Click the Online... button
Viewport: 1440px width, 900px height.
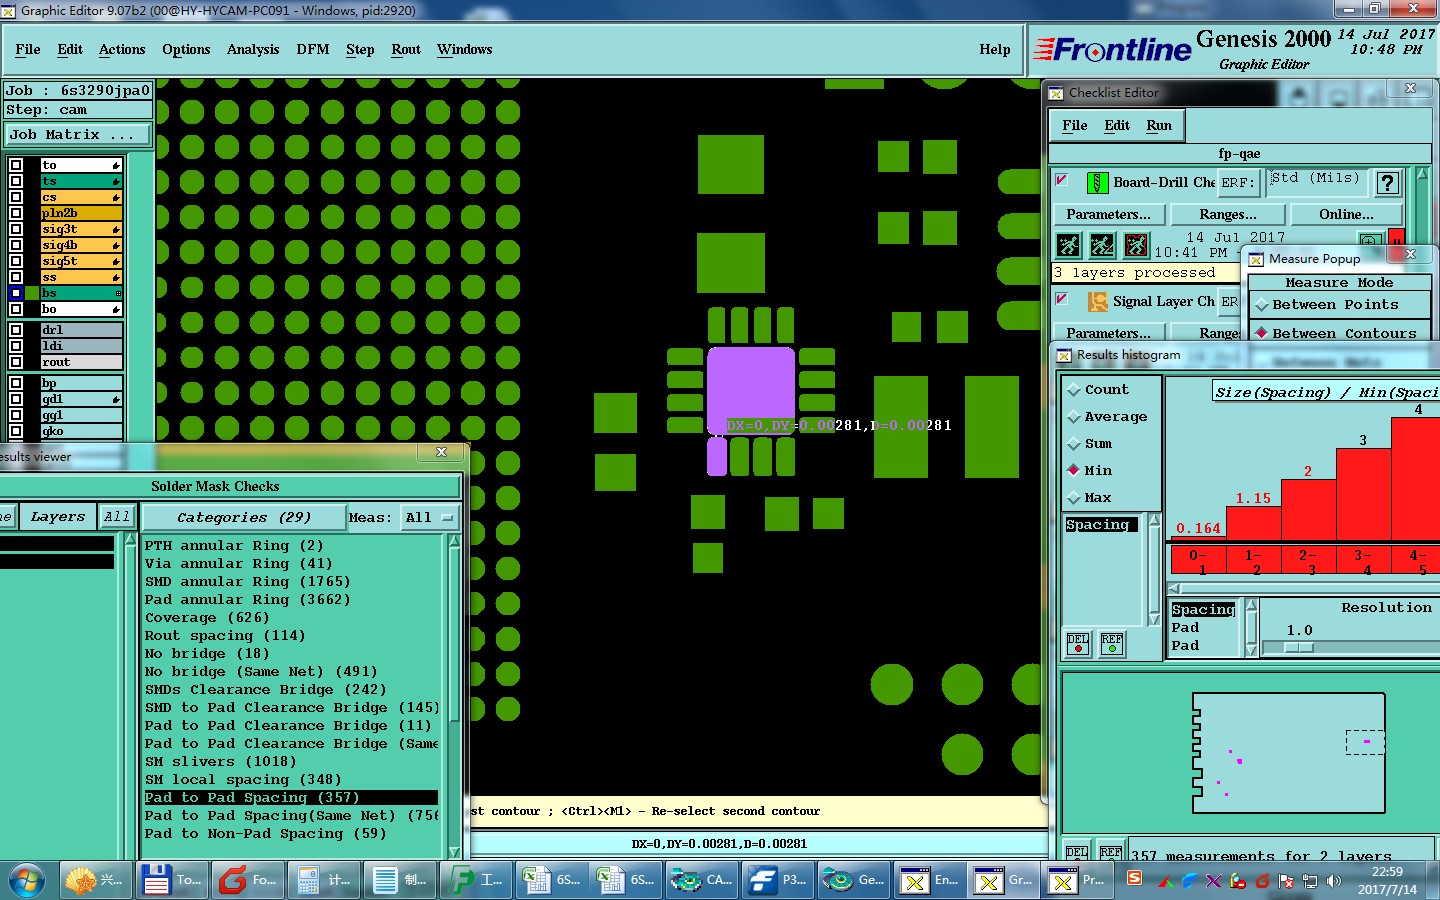point(1346,214)
